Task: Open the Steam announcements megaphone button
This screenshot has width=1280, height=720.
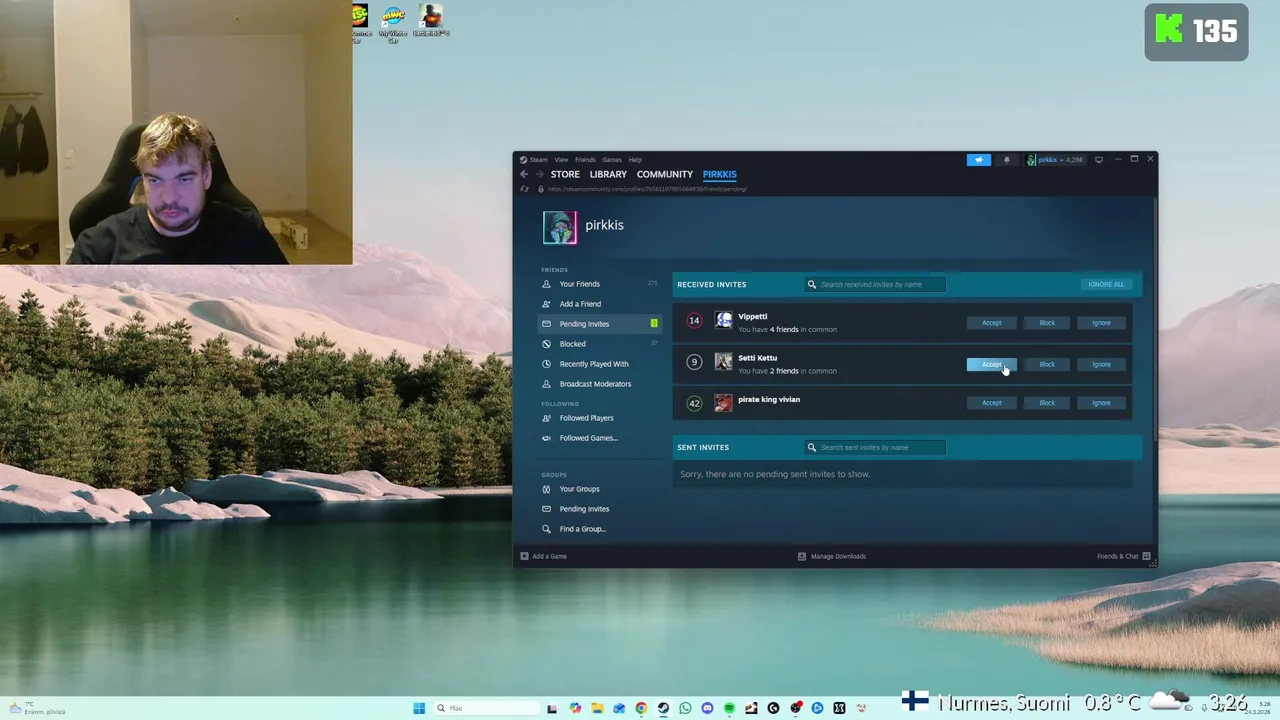Action: pos(978,160)
